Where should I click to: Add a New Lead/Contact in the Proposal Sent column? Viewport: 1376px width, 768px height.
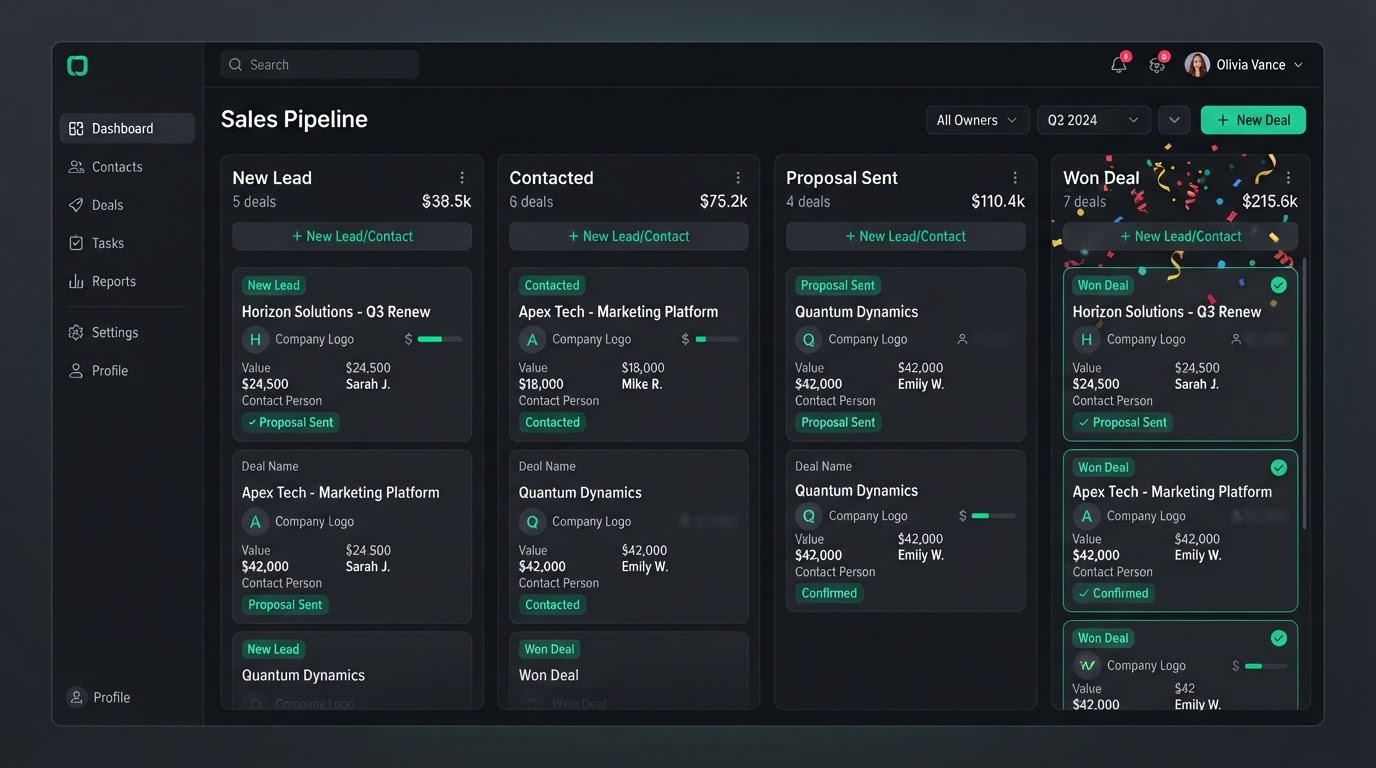906,236
